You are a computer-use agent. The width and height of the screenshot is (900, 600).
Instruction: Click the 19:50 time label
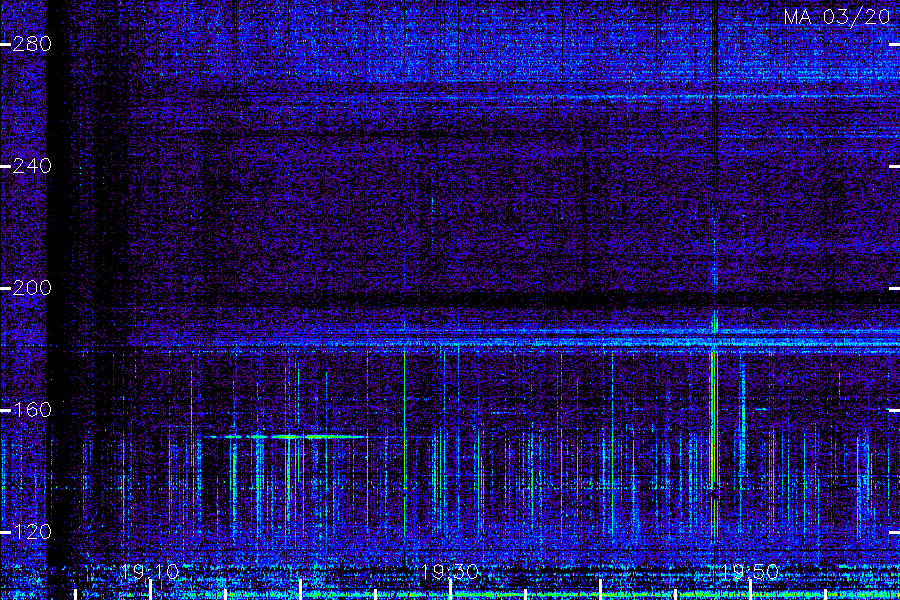750,572
